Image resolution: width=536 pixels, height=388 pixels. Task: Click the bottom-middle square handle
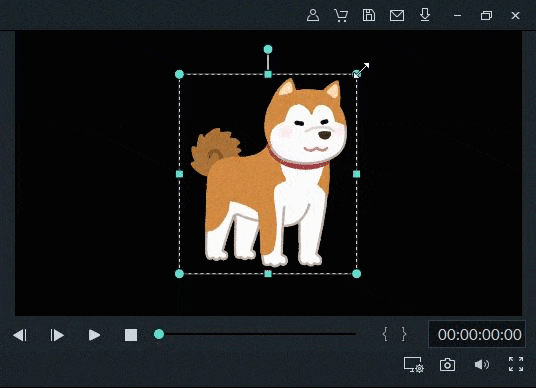(x=268, y=273)
